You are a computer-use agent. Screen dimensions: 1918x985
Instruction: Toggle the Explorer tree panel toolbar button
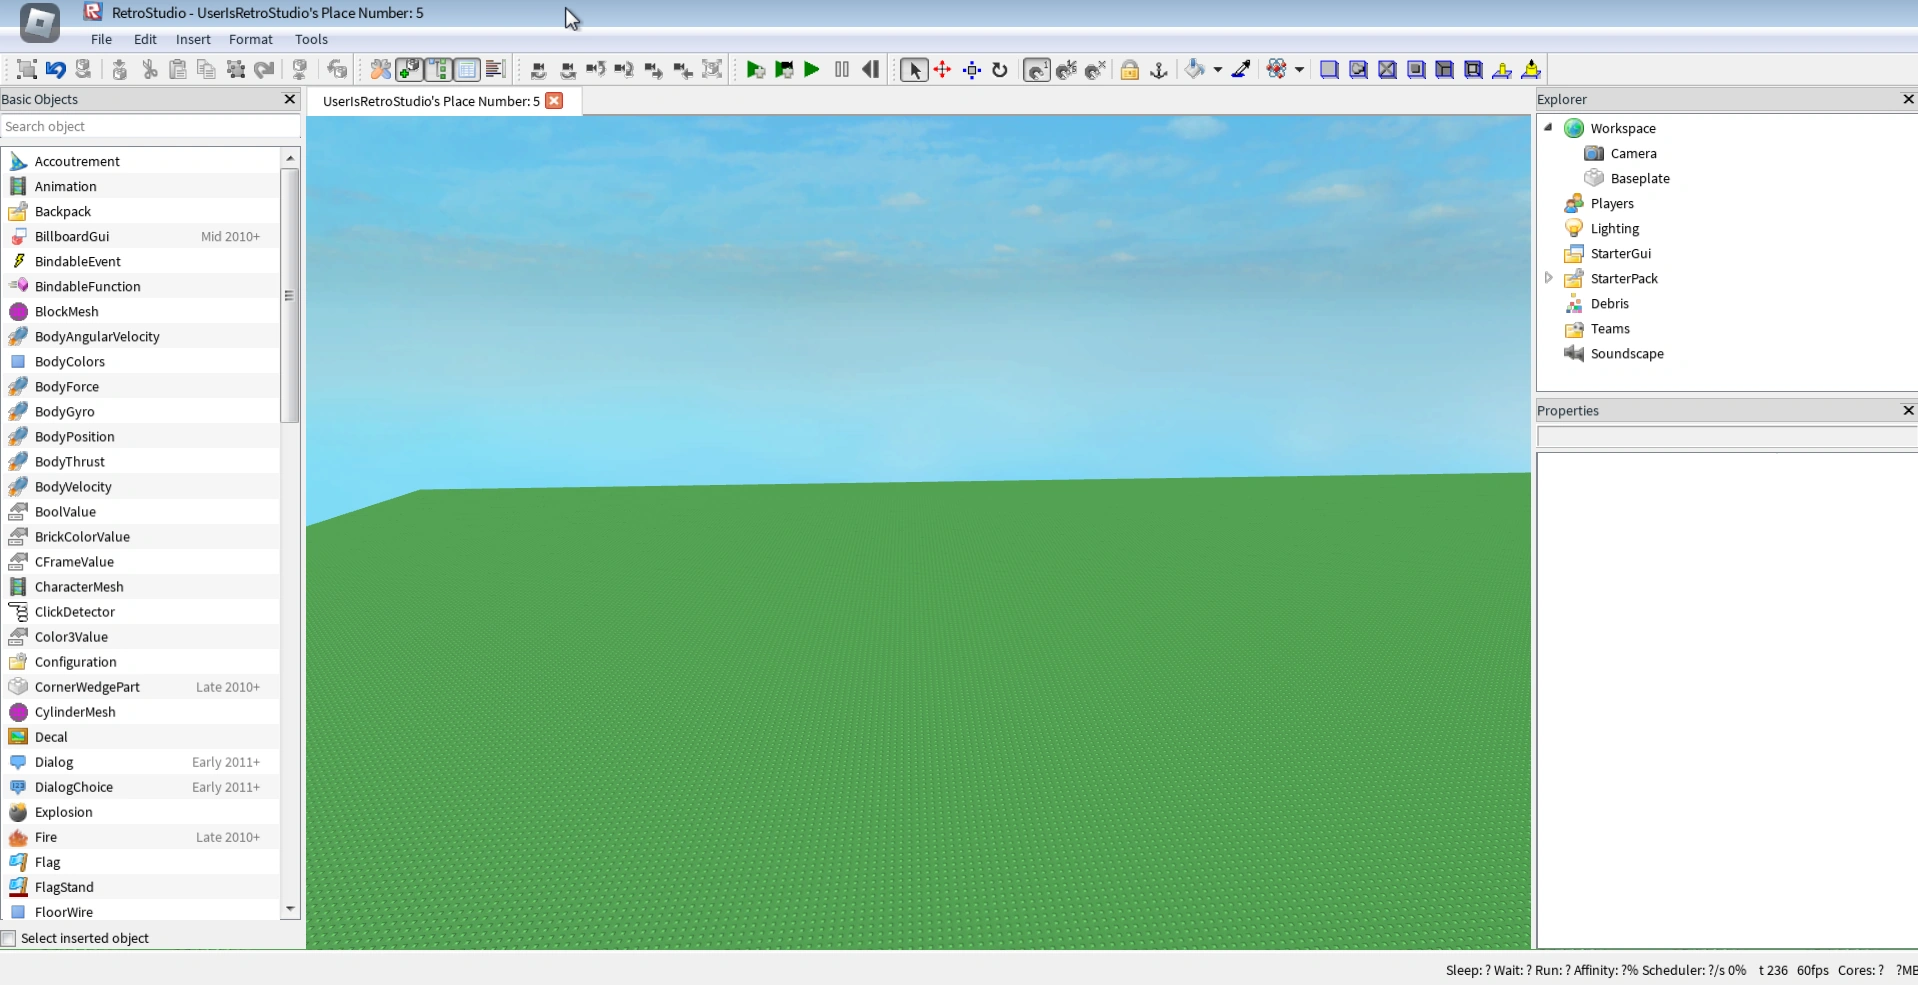point(438,69)
